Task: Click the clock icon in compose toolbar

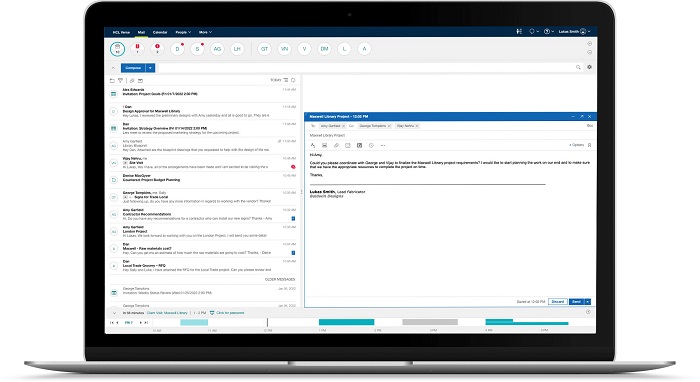Action: pyautogui.click(x=371, y=145)
